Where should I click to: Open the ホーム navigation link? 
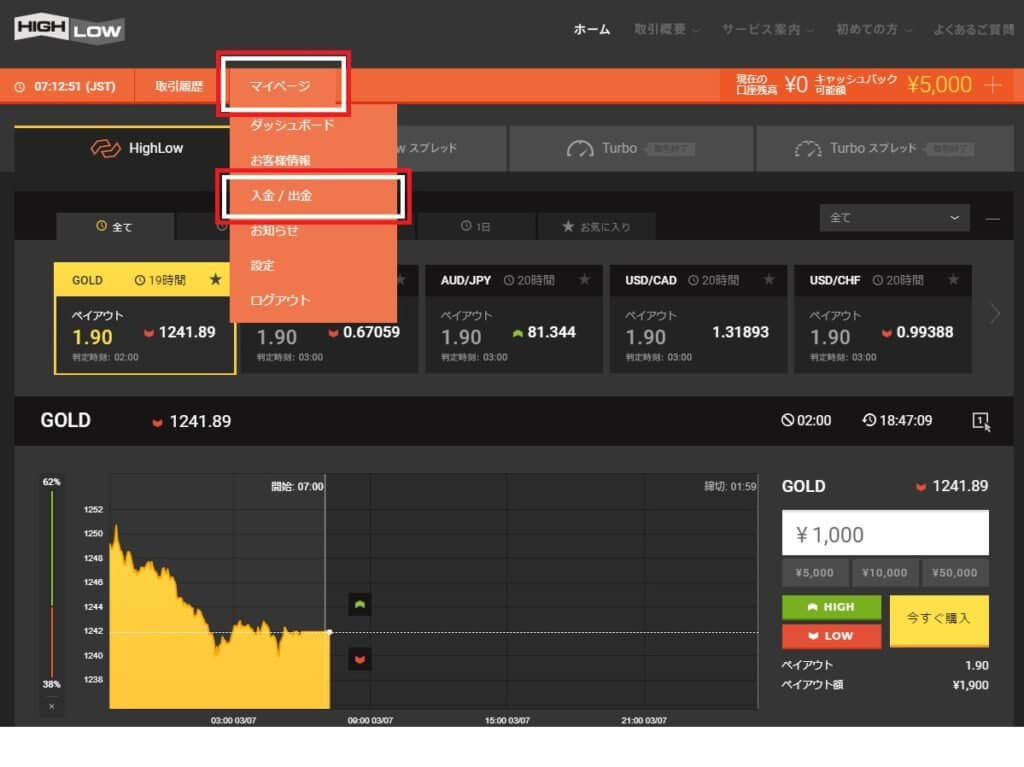592,29
